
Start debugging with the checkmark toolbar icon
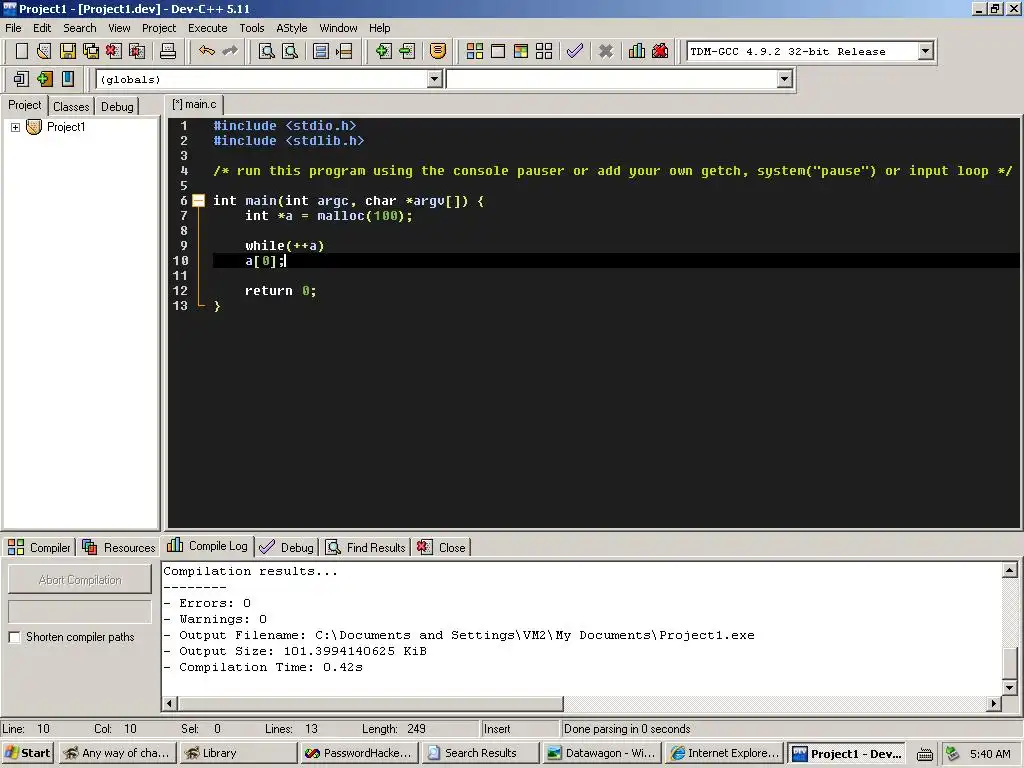[575, 51]
